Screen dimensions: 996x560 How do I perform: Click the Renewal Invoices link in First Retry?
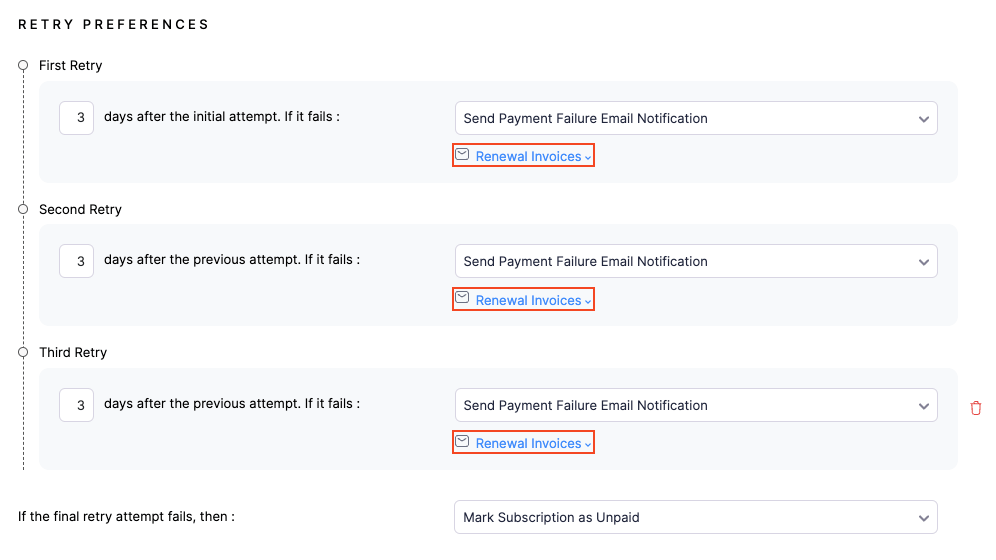click(528, 157)
